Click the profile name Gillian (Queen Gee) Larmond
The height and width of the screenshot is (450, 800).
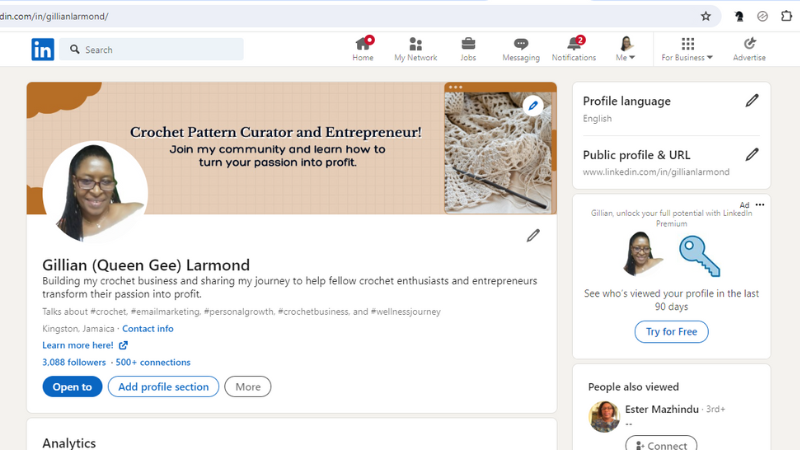(146, 265)
